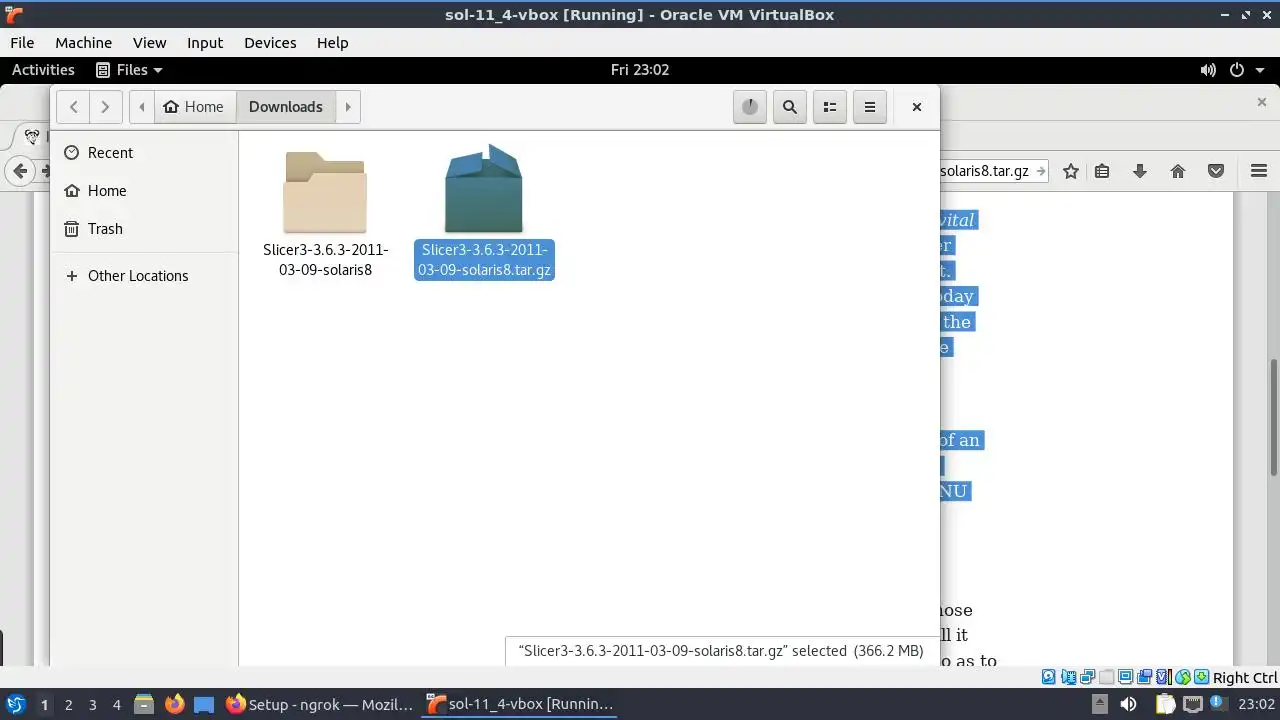Go back in Files history
Screen dimensions: 1280x720
[73, 107]
